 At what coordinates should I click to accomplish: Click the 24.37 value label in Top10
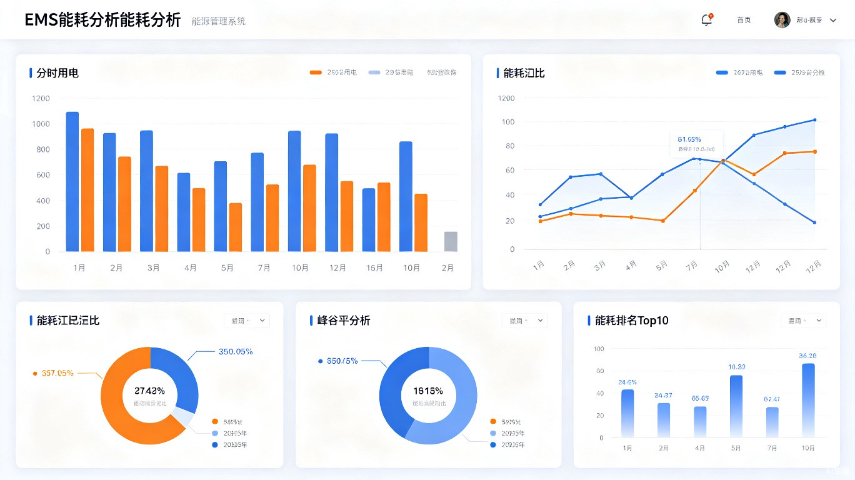pyautogui.click(x=664, y=395)
